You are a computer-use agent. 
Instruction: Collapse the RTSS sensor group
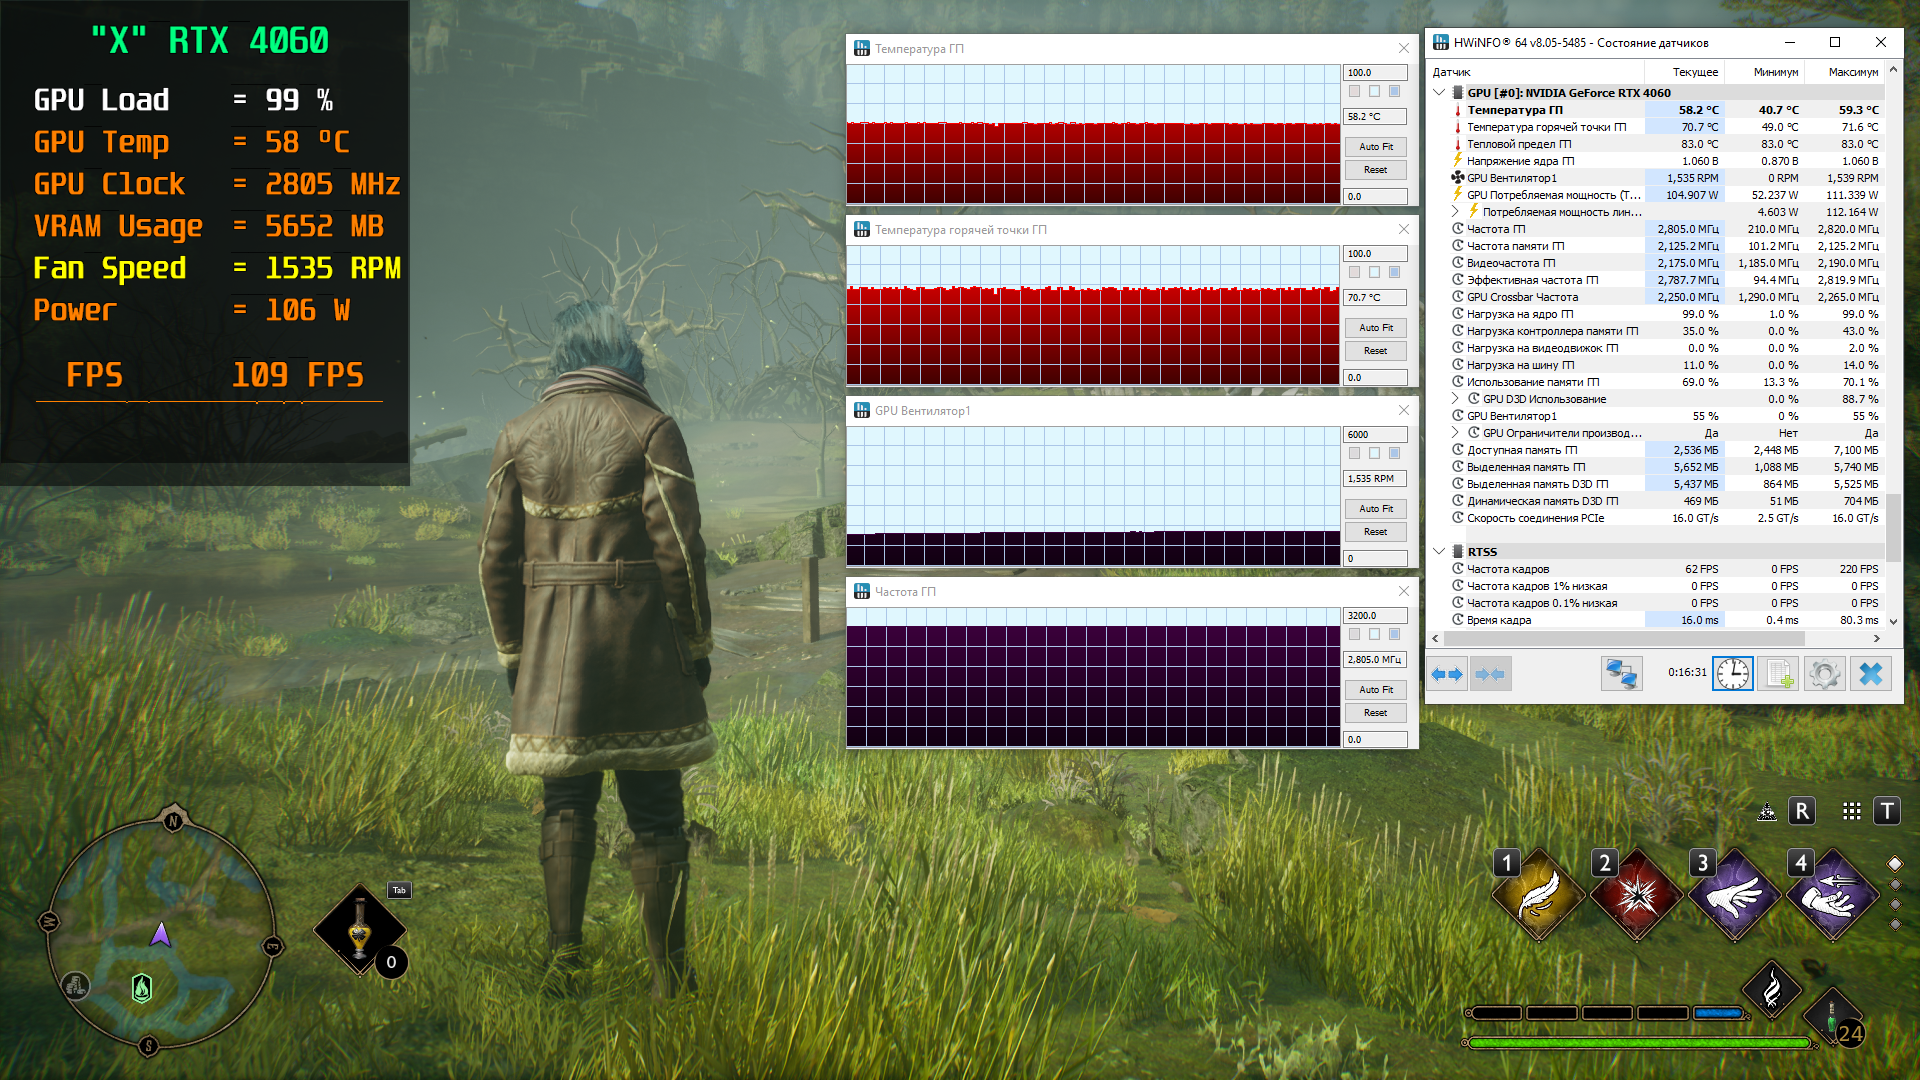point(1439,551)
